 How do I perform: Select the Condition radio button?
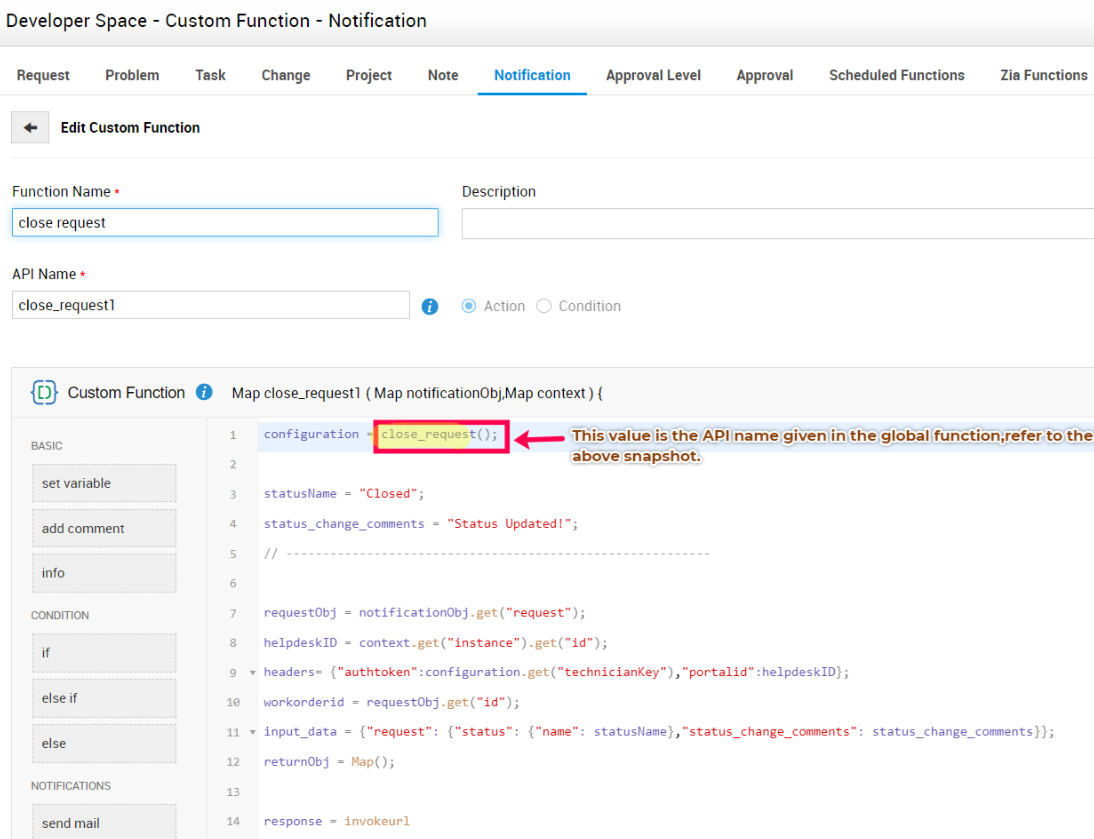click(544, 306)
